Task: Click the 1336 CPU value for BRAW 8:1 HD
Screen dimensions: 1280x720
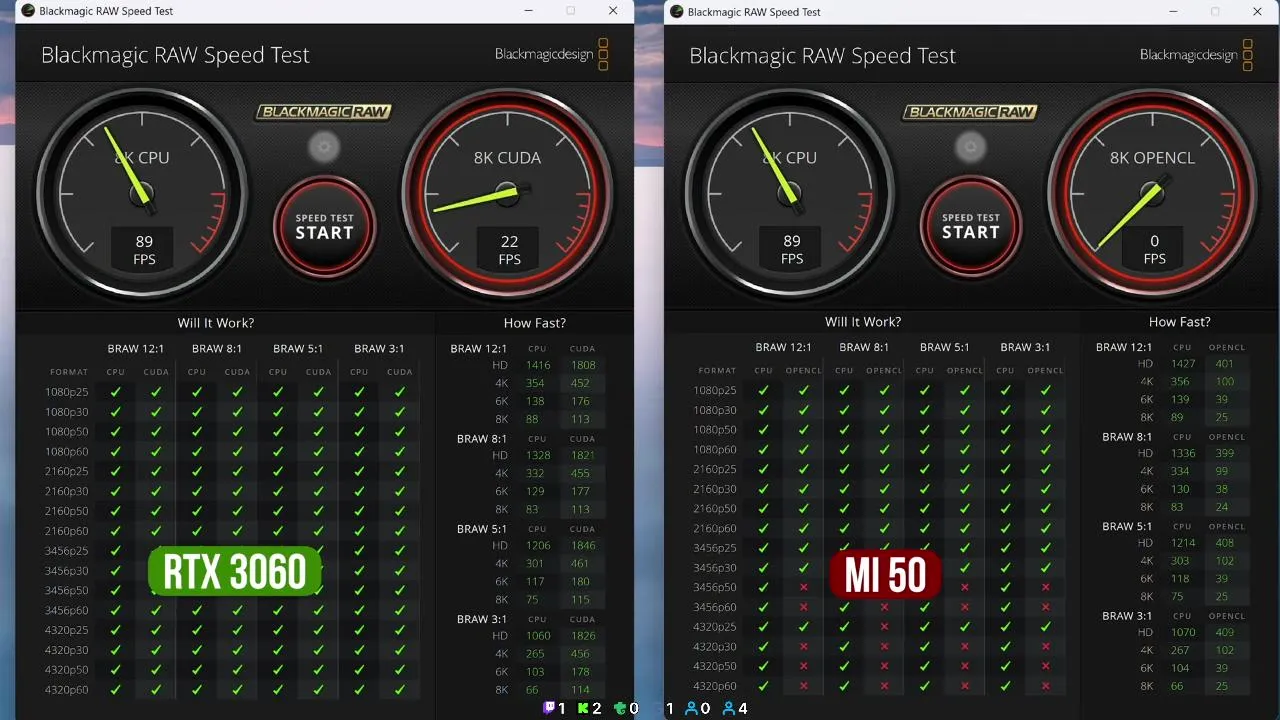Action: [x=1183, y=453]
